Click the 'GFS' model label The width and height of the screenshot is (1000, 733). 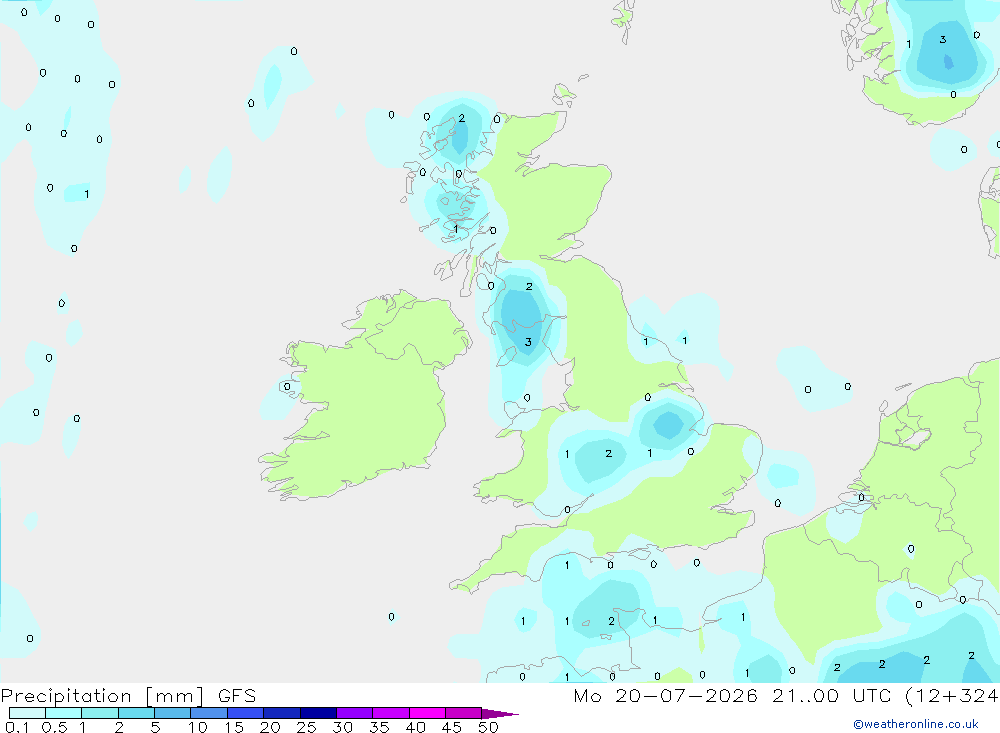pyautogui.click(x=237, y=696)
